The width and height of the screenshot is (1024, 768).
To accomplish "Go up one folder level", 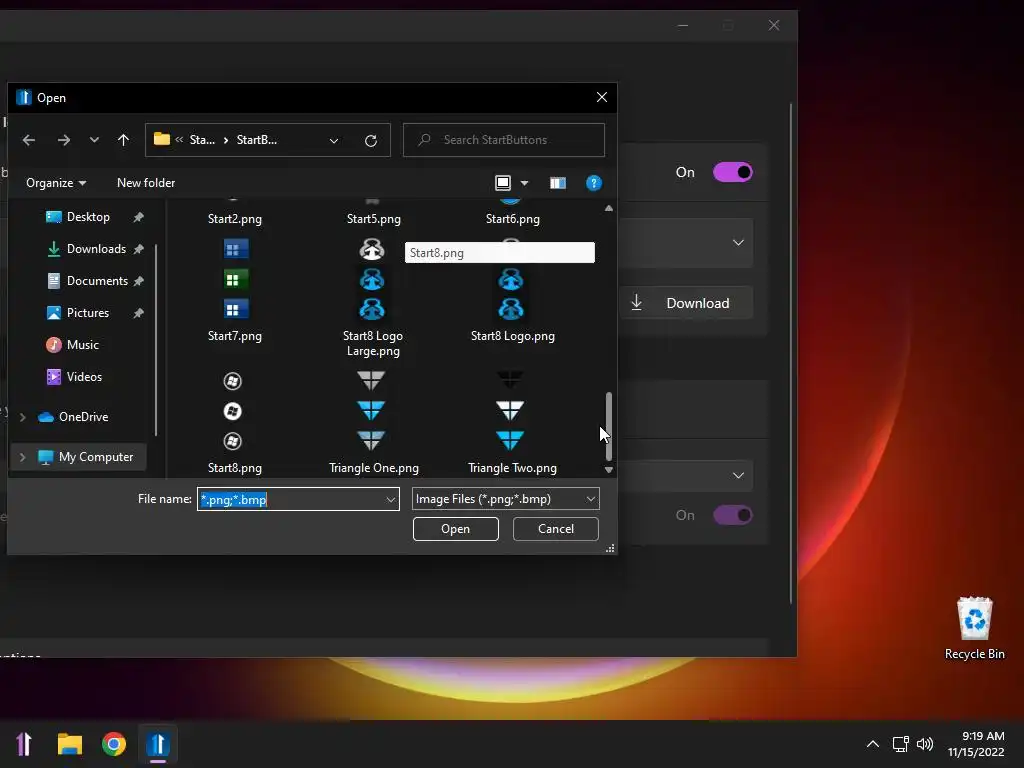I will (123, 140).
